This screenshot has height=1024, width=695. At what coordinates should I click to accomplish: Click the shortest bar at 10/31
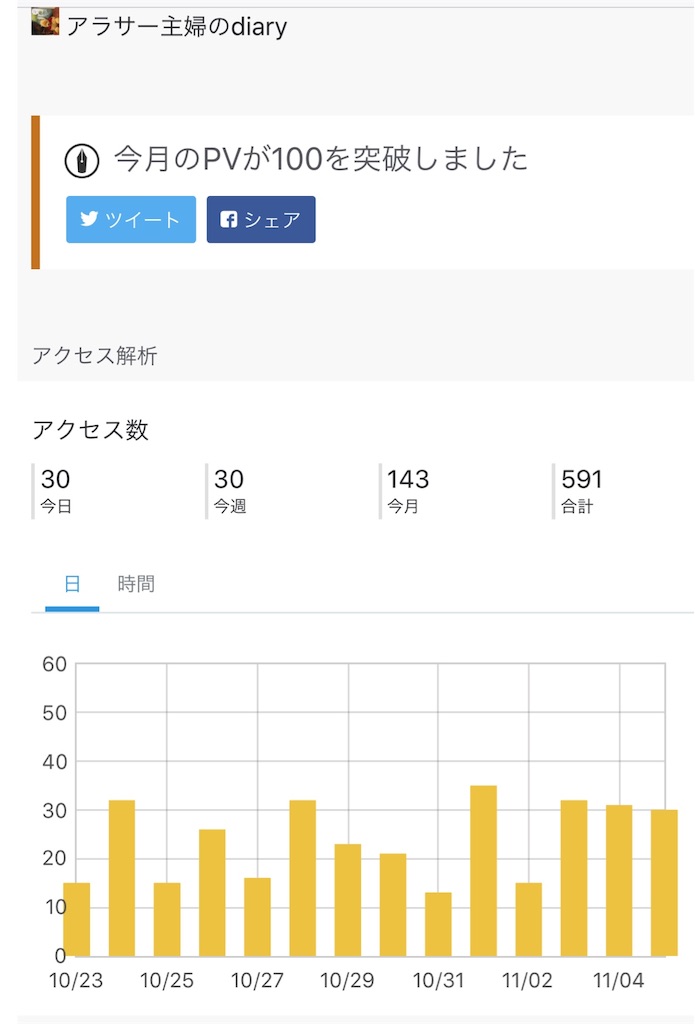tap(438, 924)
